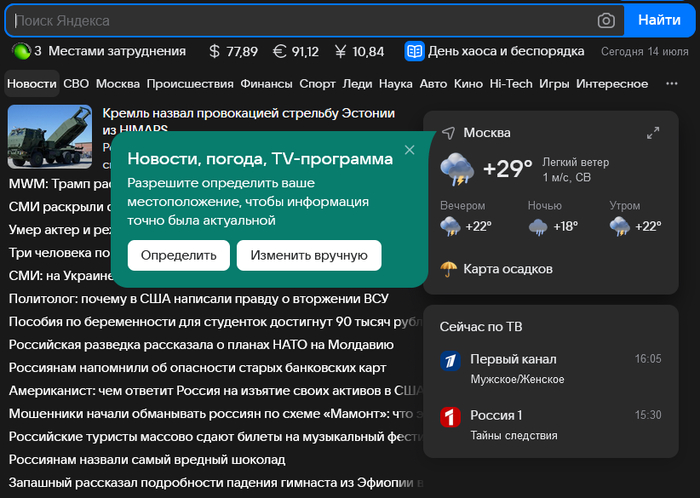700x498 pixels.
Task: Open the Тайны следствия program
Action: pos(514,436)
